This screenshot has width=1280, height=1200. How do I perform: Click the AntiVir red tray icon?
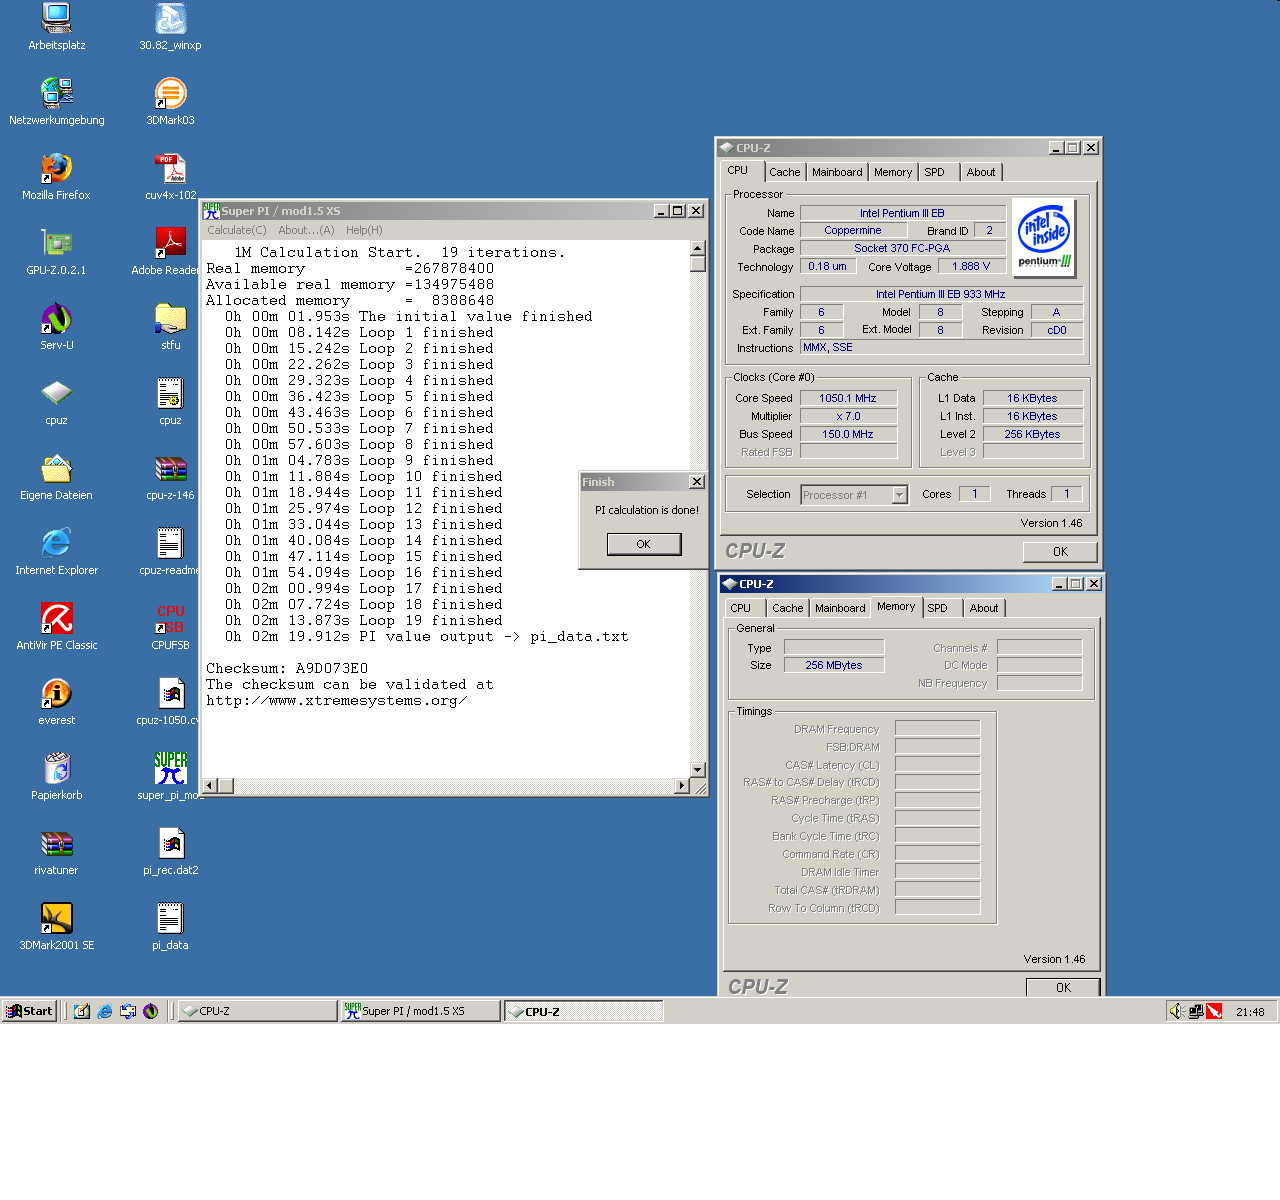coord(1214,1011)
